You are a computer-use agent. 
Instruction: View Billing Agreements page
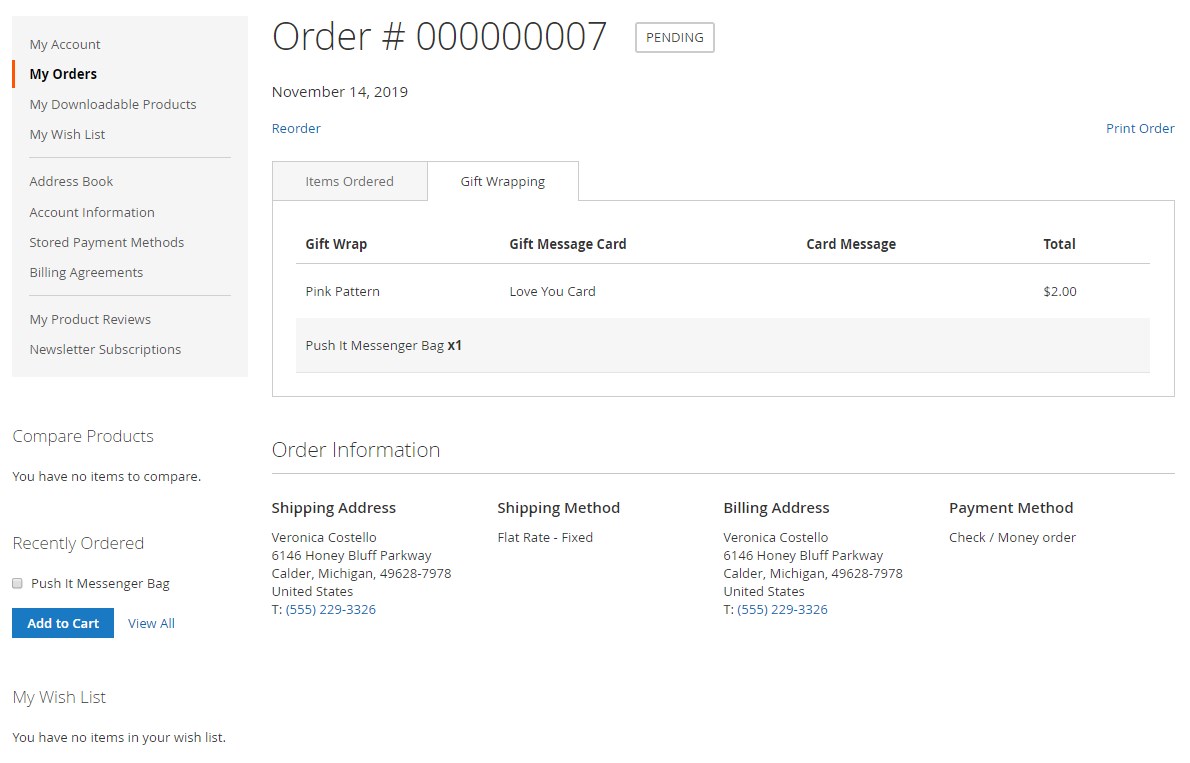[x=86, y=272]
